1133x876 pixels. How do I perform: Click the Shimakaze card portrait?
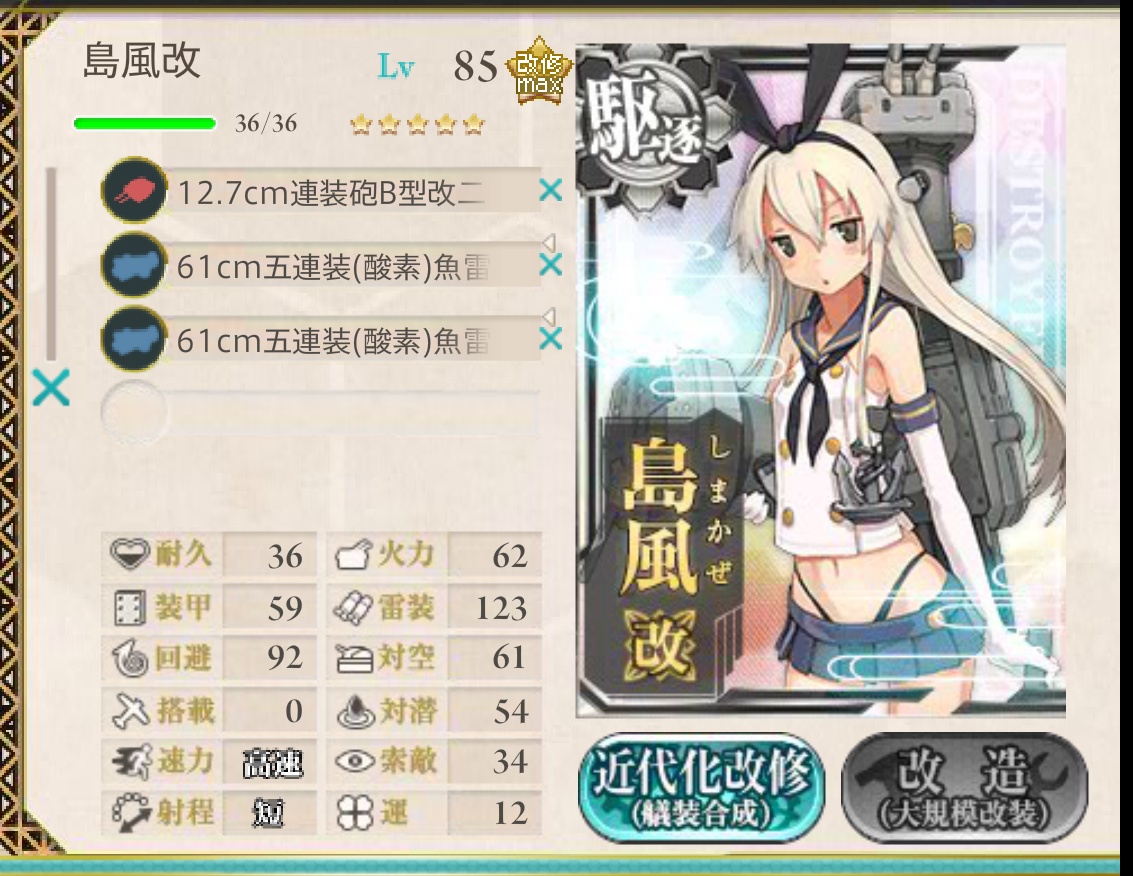click(x=821, y=381)
